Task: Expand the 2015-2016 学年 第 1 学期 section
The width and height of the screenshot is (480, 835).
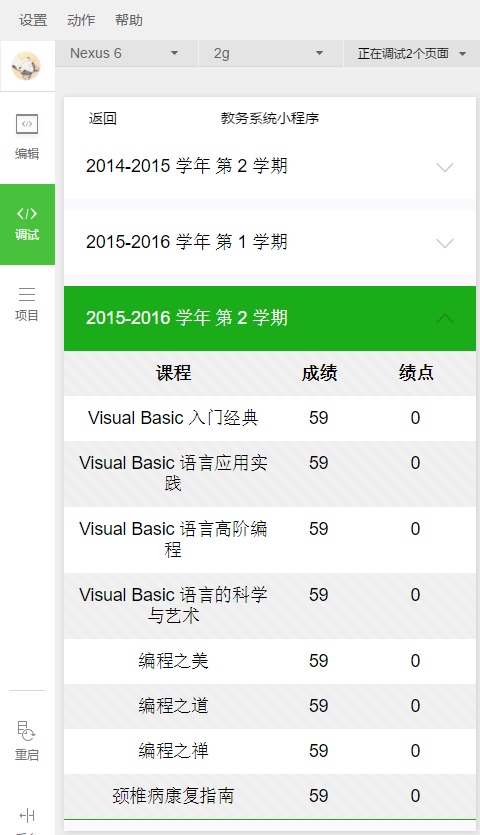Action: 270,242
